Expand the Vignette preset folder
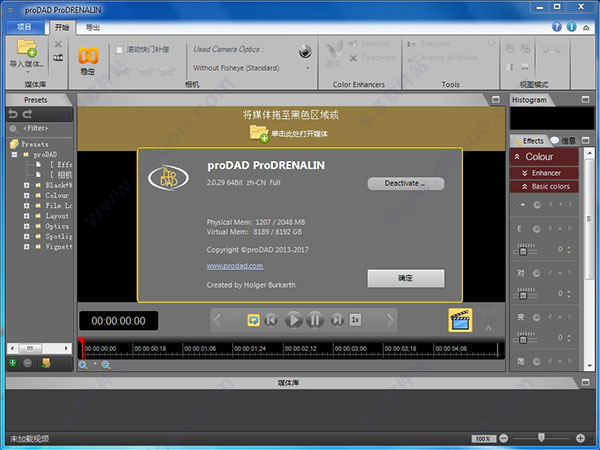This screenshot has width=600, height=450. (x=26, y=247)
